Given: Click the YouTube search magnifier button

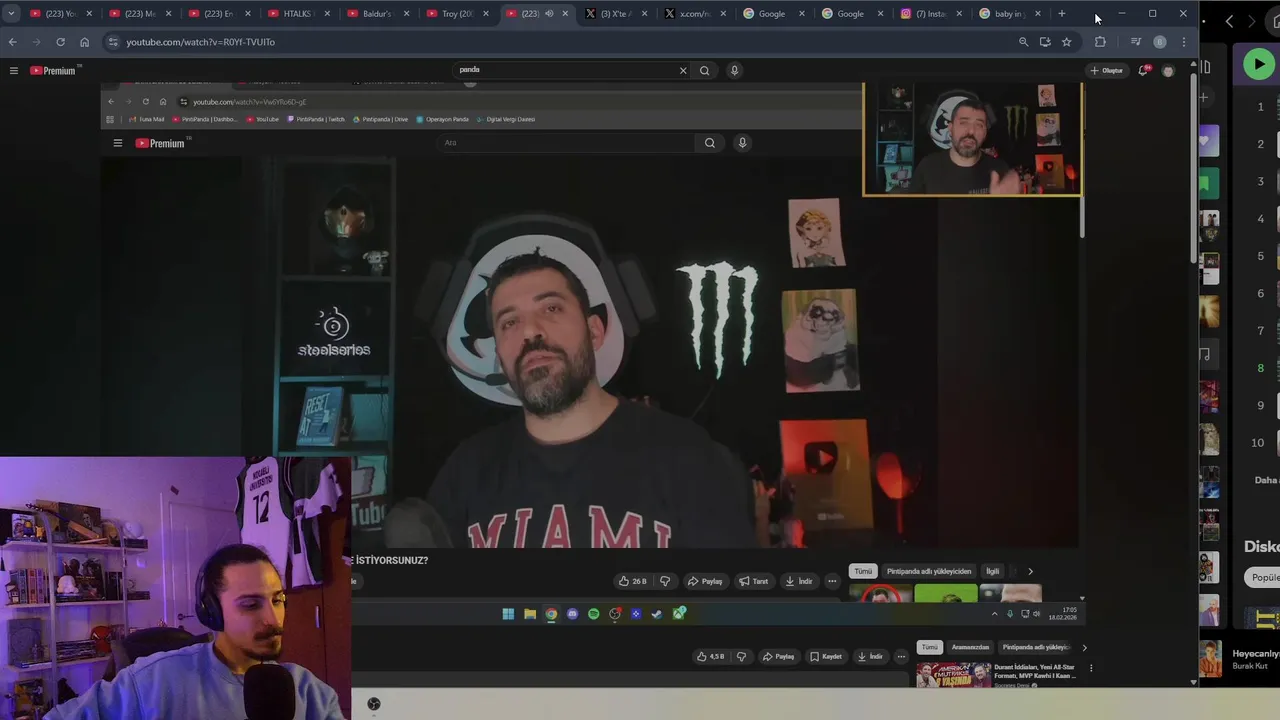Looking at the screenshot, I should point(704,70).
